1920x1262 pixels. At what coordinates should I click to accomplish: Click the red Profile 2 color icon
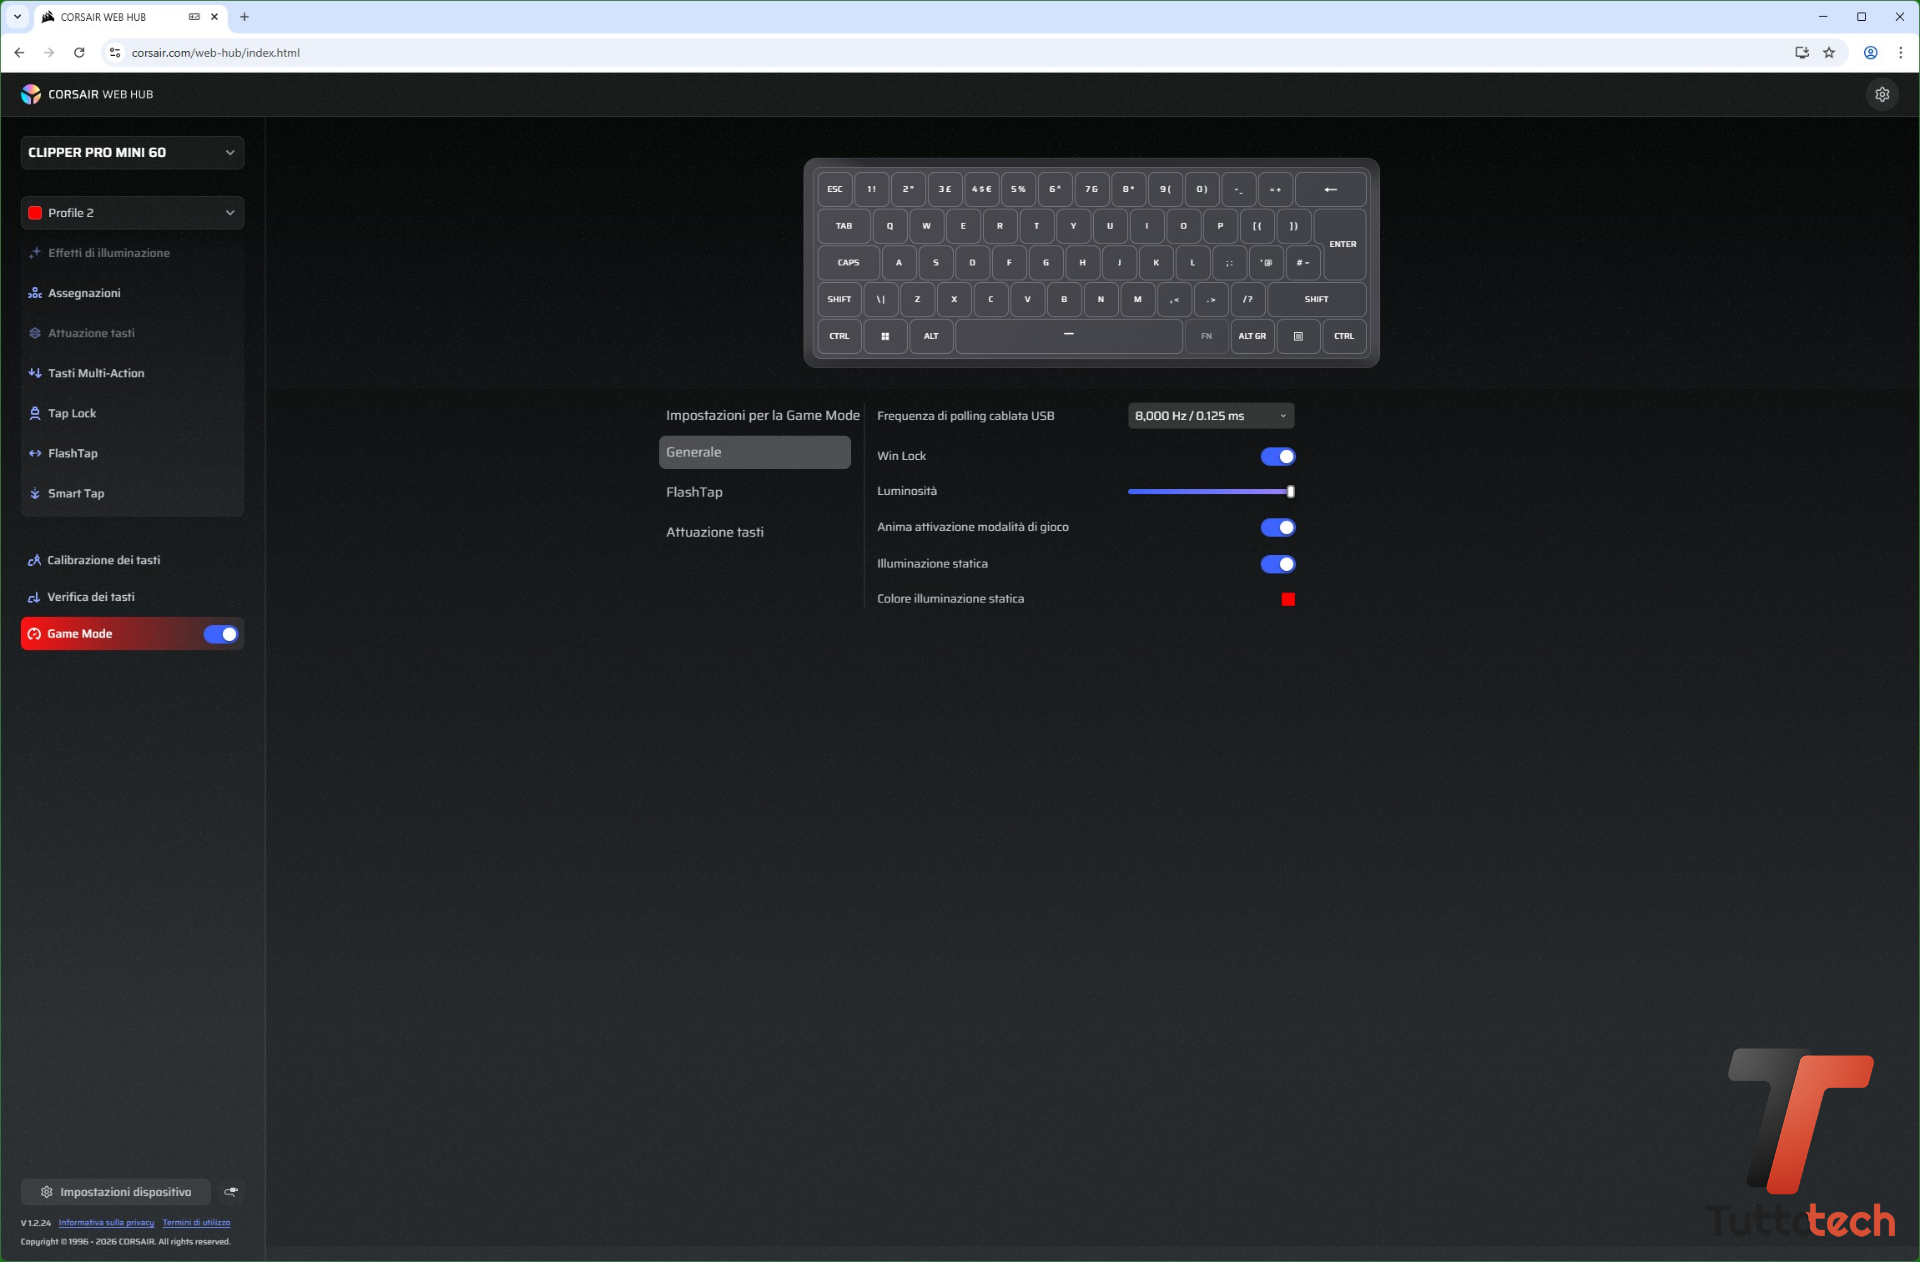(x=35, y=213)
